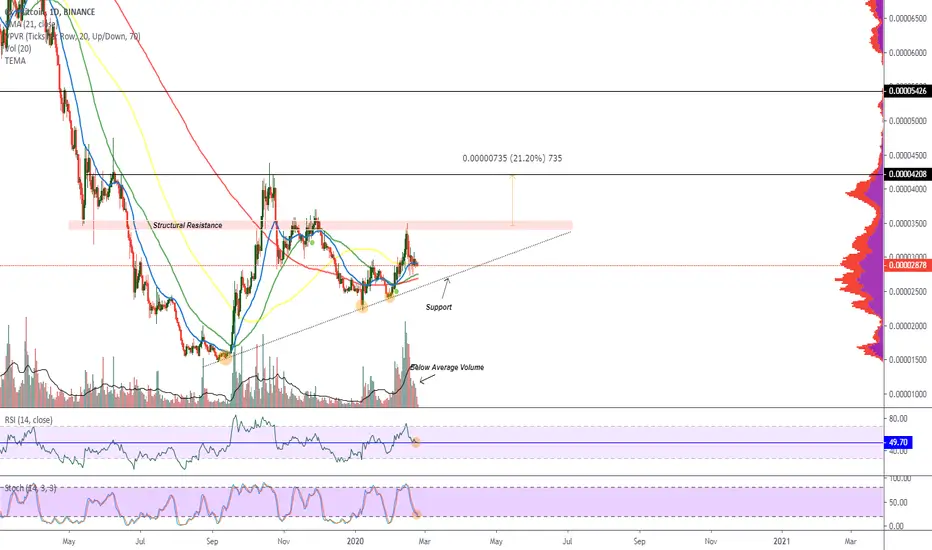Click the 0.00001000 price axis label
Viewport: 932px width, 550px height.
(x=908, y=394)
